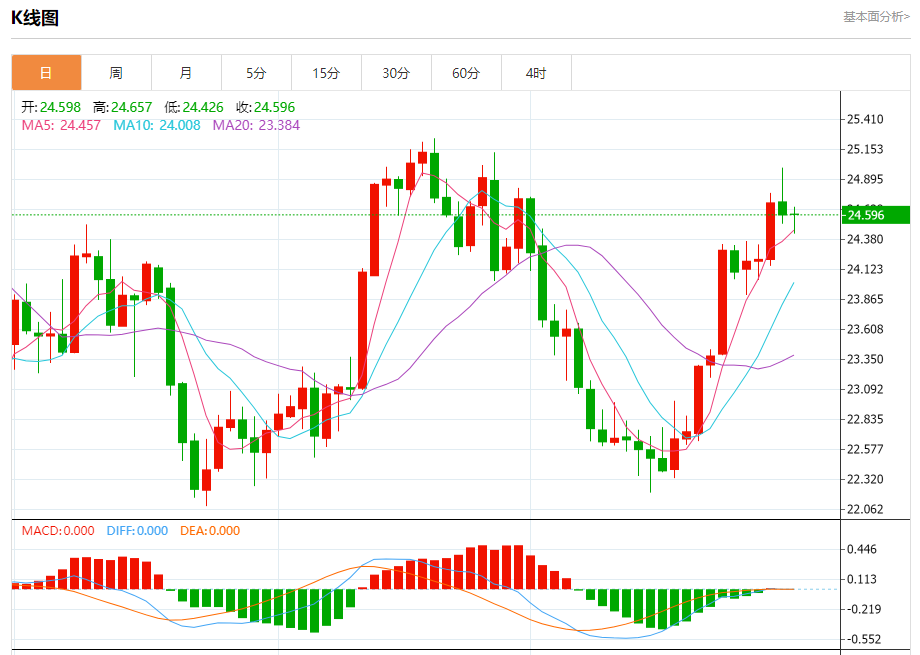Switch to the 周 weekly tab
Screen dimensions: 920x655
click(116, 73)
